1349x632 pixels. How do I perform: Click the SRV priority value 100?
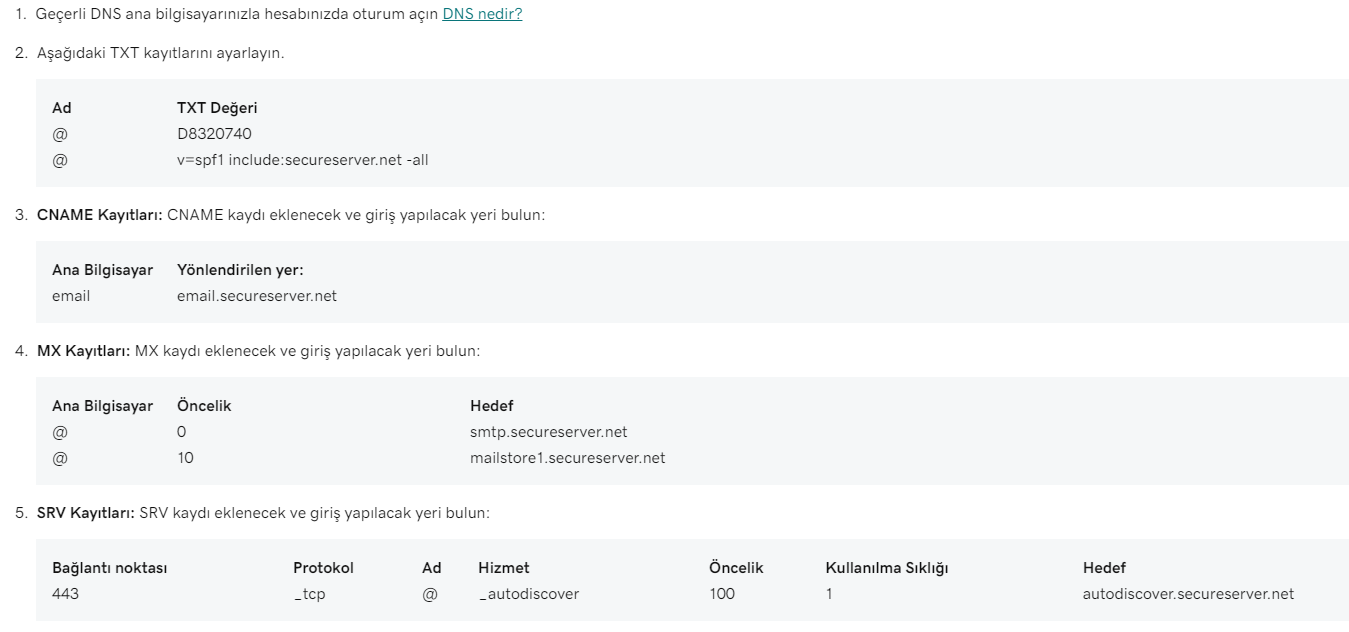point(722,594)
